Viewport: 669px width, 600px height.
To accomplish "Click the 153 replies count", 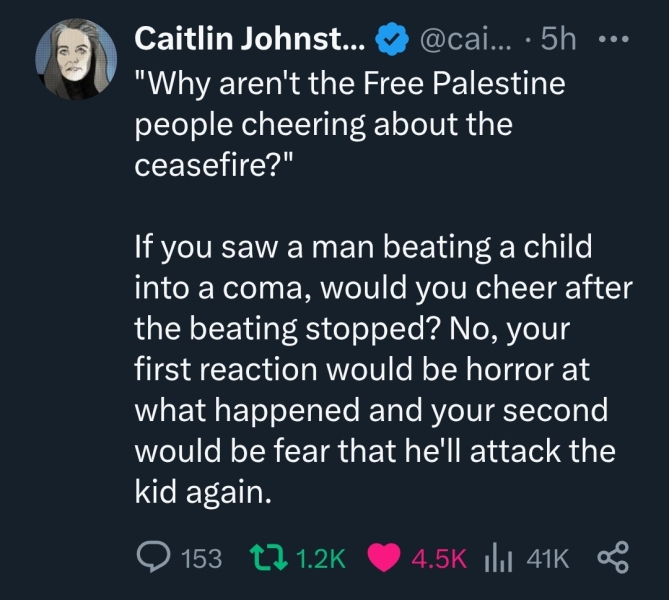I will (203, 558).
